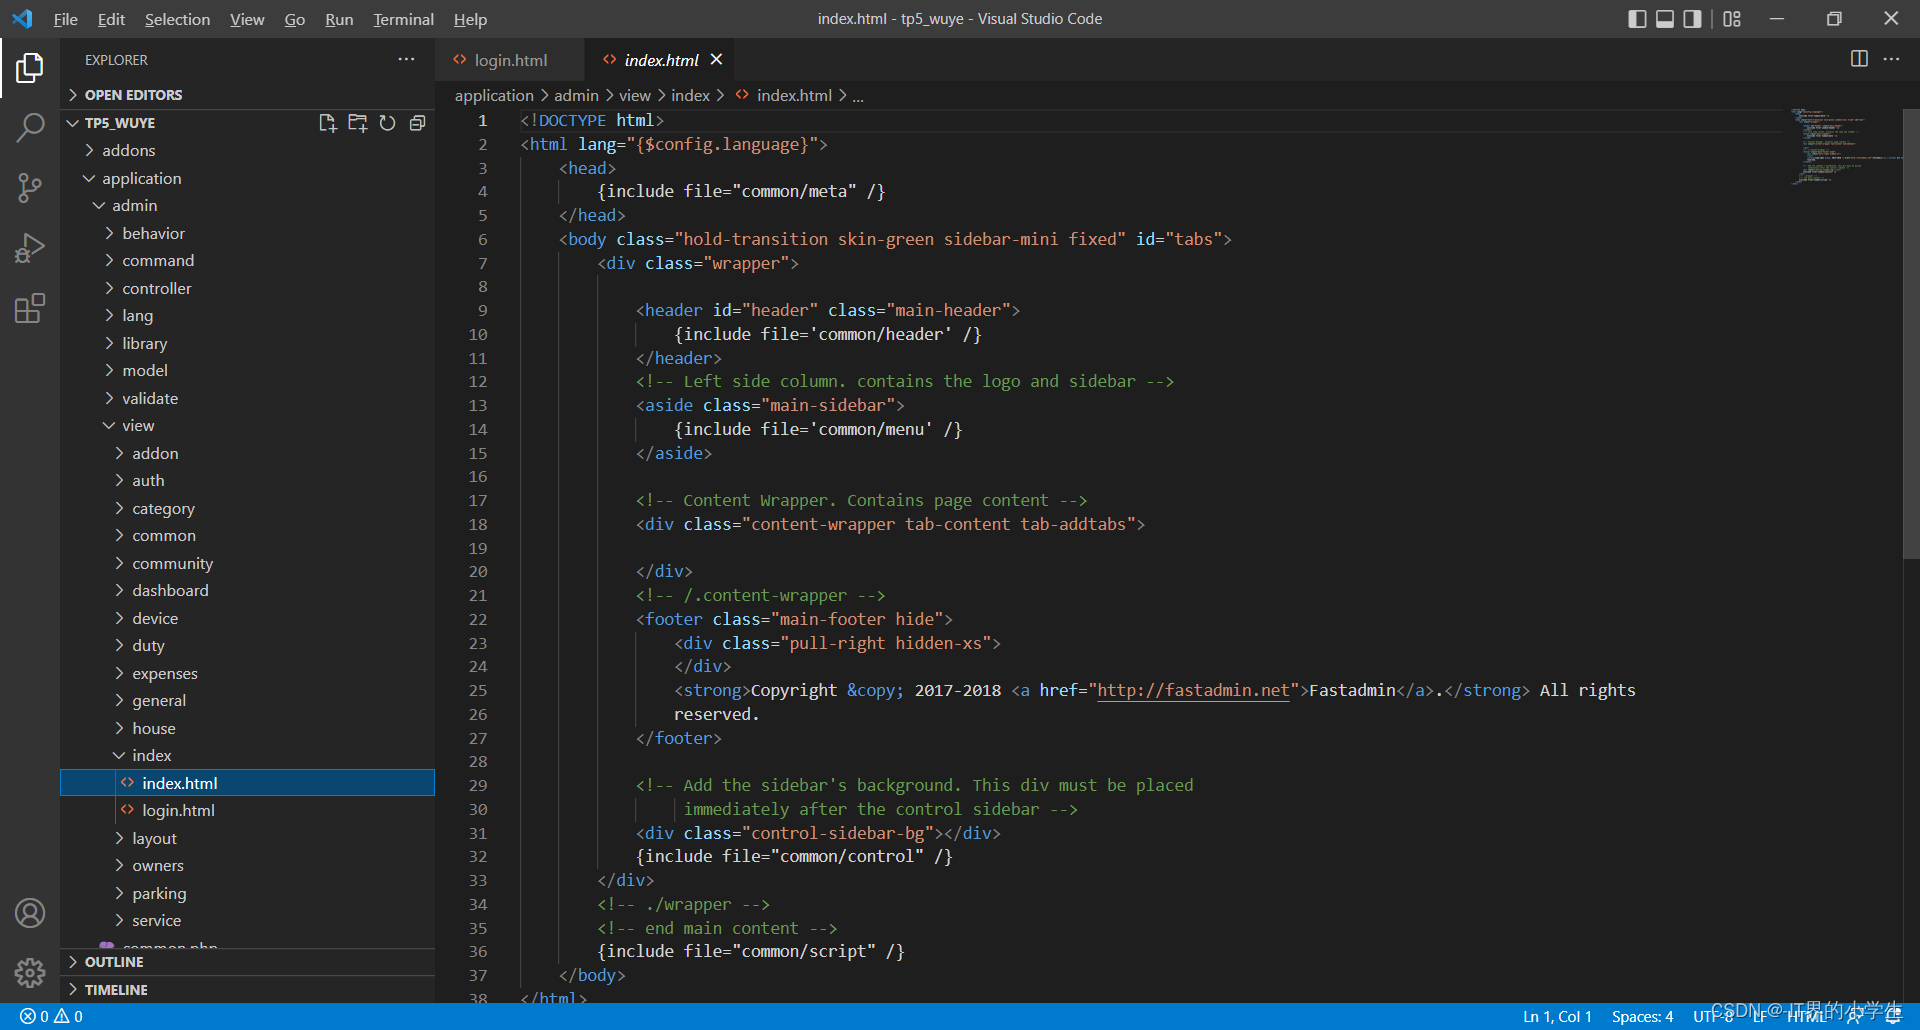Viewport: 1920px width, 1030px height.
Task: Open the Run menu
Action: (x=339, y=19)
